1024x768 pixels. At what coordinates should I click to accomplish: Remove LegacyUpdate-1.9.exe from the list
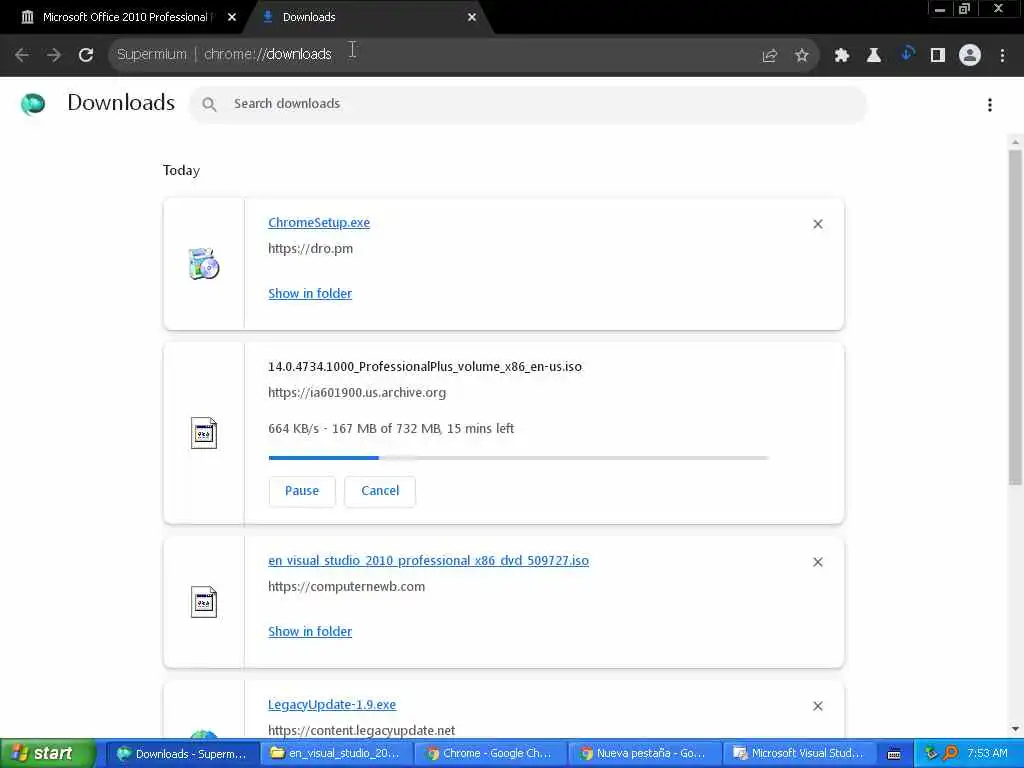818,707
